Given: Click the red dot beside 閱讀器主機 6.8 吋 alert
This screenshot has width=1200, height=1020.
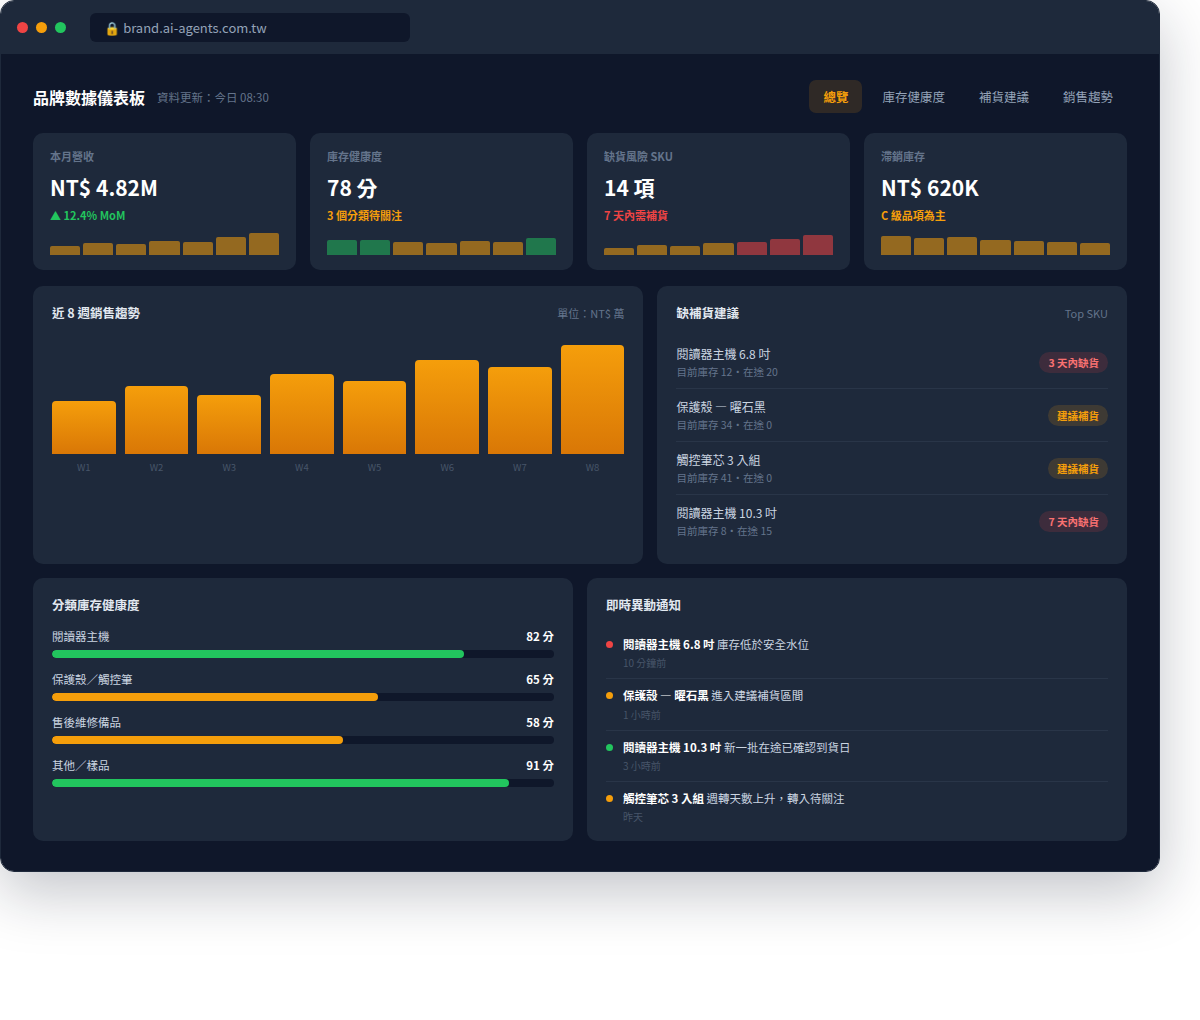Looking at the screenshot, I should (610, 645).
